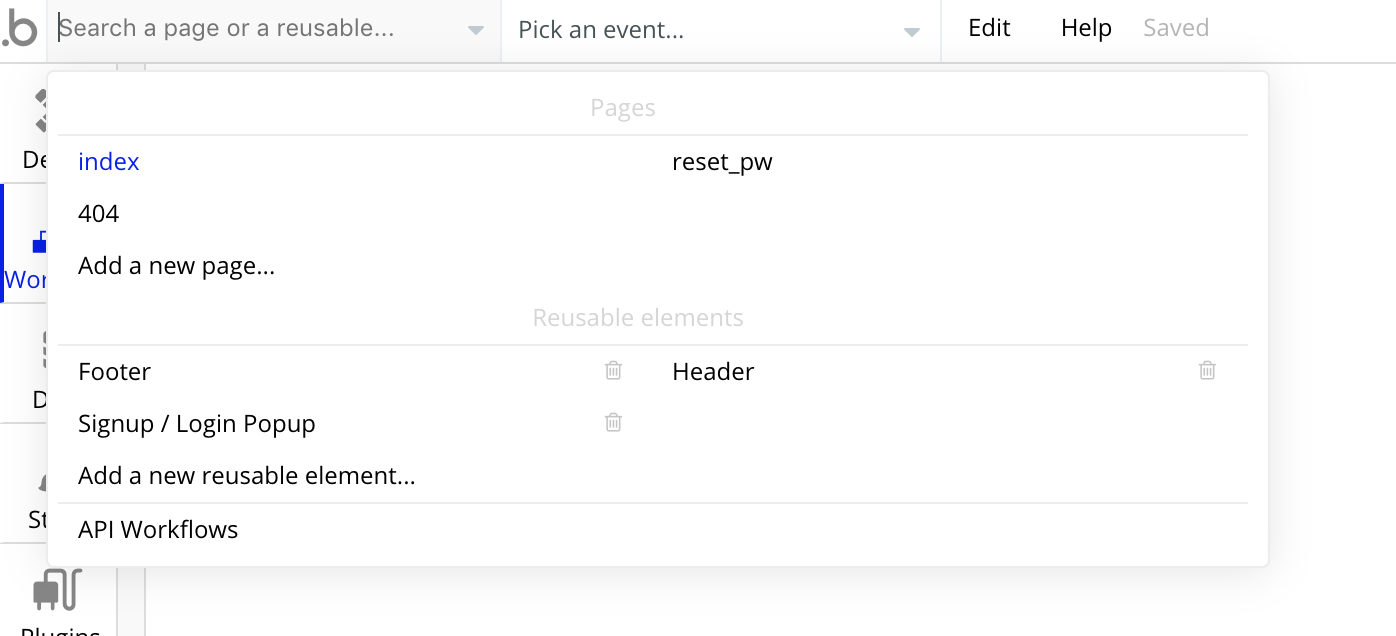The width and height of the screenshot is (1396, 636).
Task: Click Add a new page...
Action: (x=176, y=266)
